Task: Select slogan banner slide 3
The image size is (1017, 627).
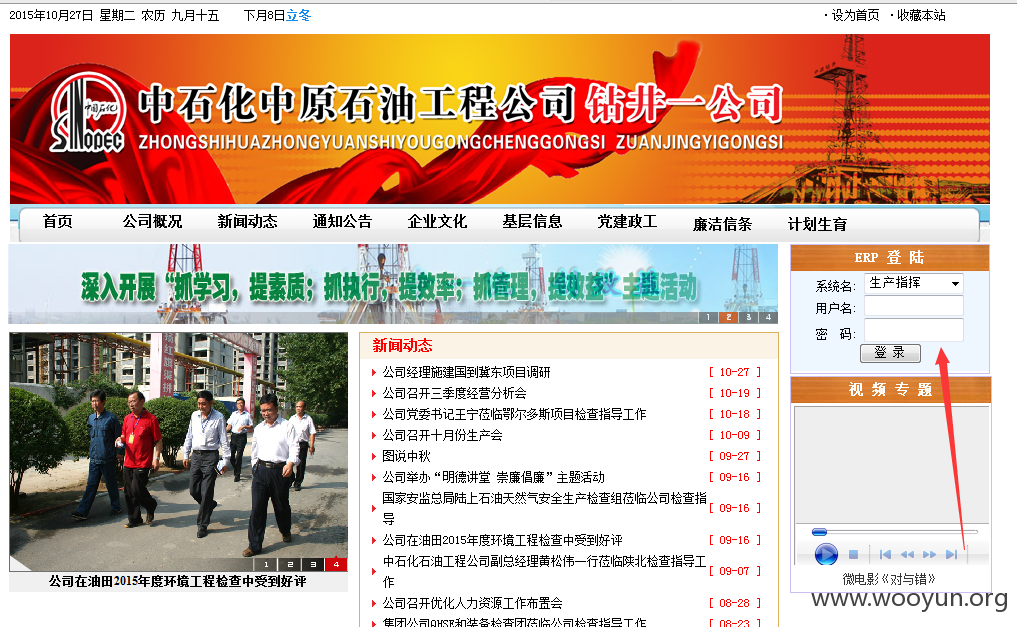Action: coord(748,317)
